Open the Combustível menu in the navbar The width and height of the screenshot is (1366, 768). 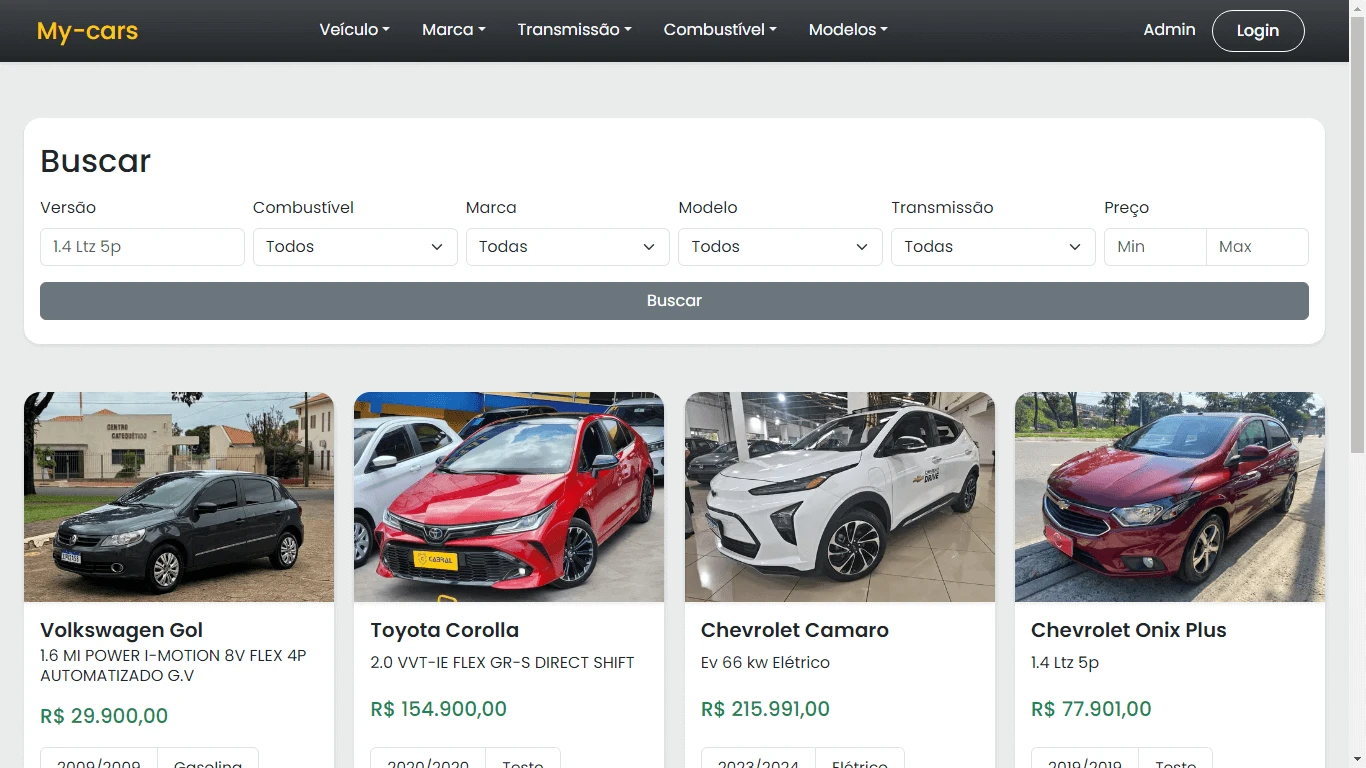coord(719,29)
